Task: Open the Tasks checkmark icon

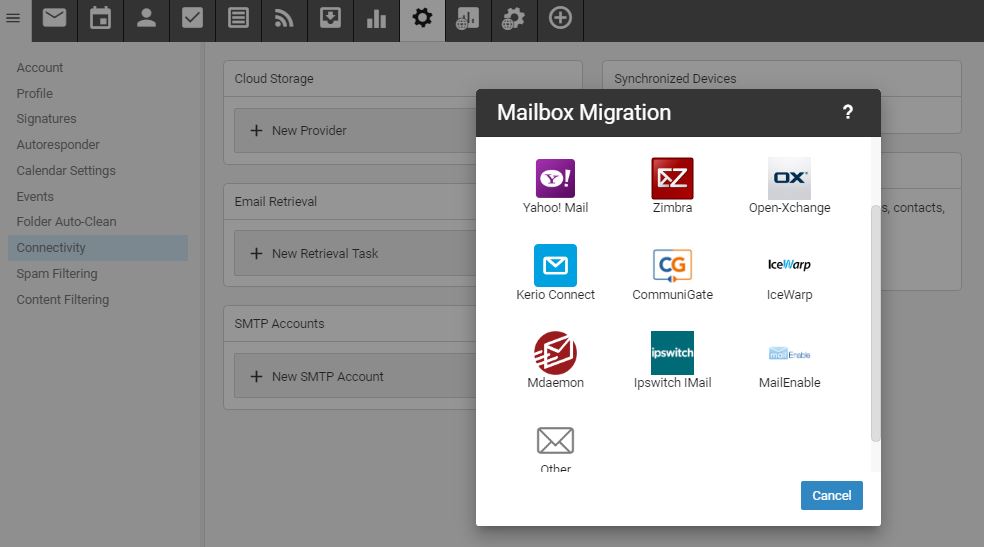Action: pyautogui.click(x=192, y=18)
